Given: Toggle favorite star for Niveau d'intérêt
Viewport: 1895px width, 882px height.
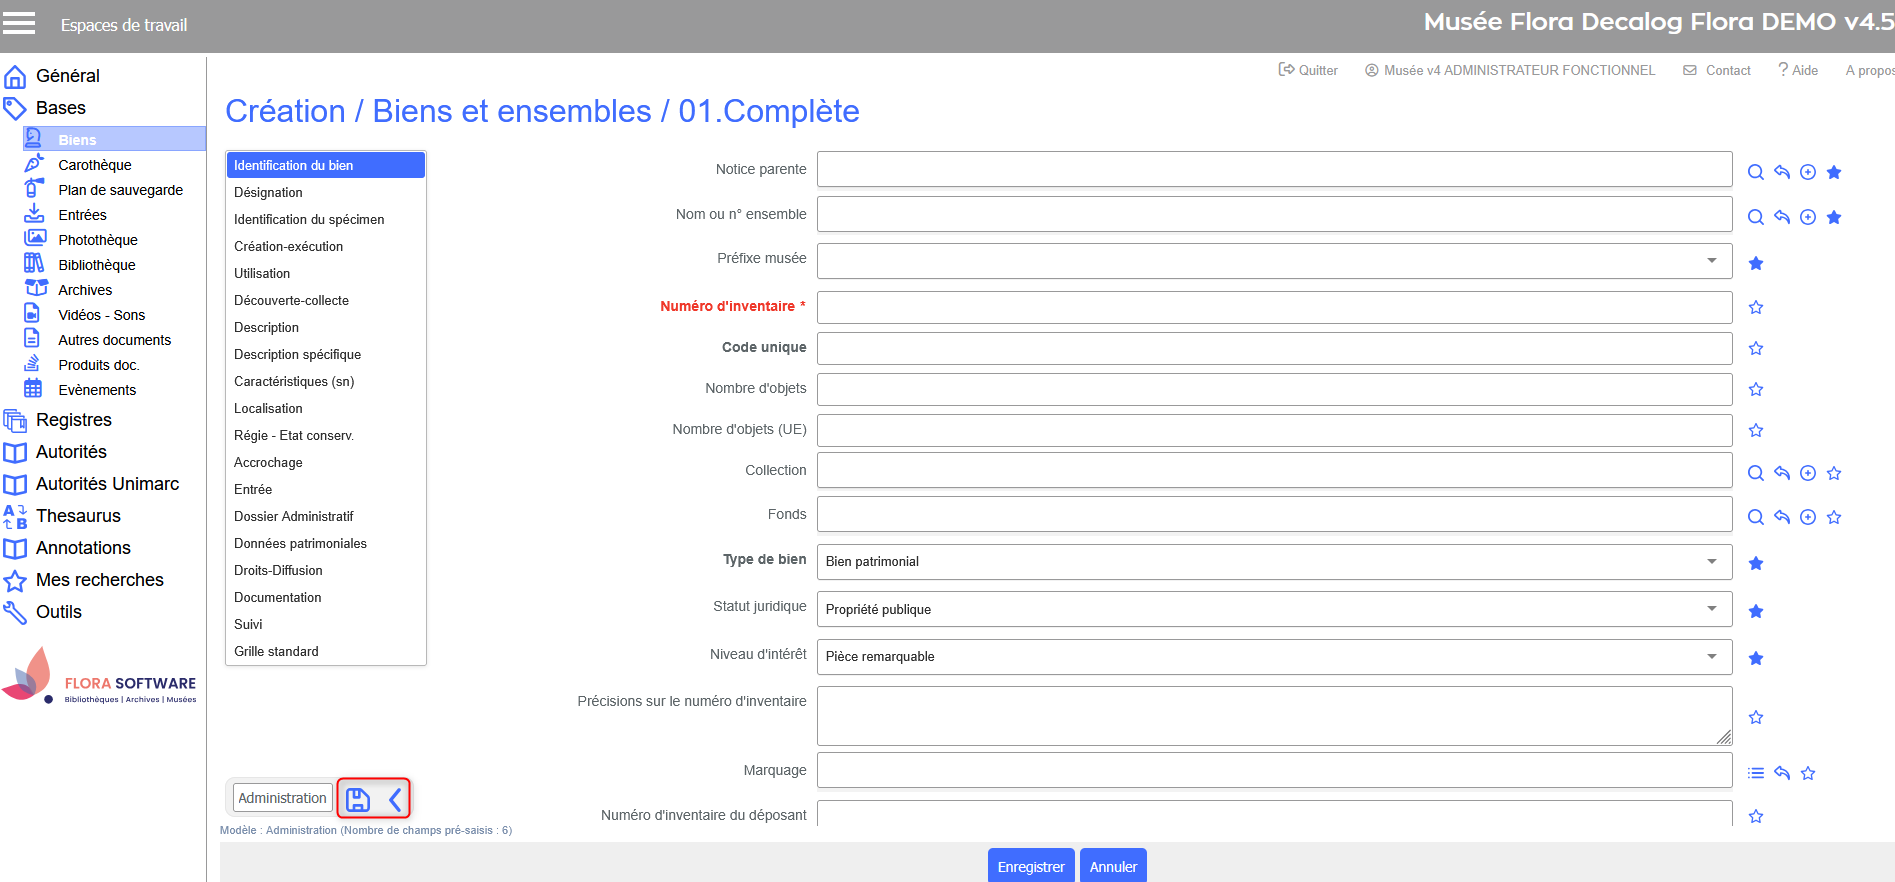Looking at the screenshot, I should point(1756,658).
